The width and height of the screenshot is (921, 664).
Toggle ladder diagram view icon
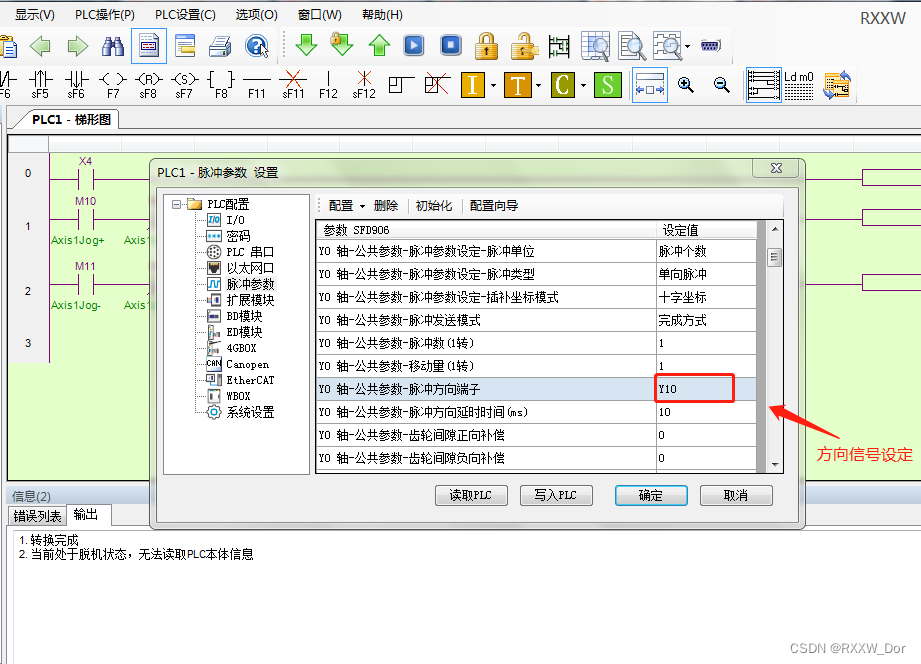click(x=763, y=85)
